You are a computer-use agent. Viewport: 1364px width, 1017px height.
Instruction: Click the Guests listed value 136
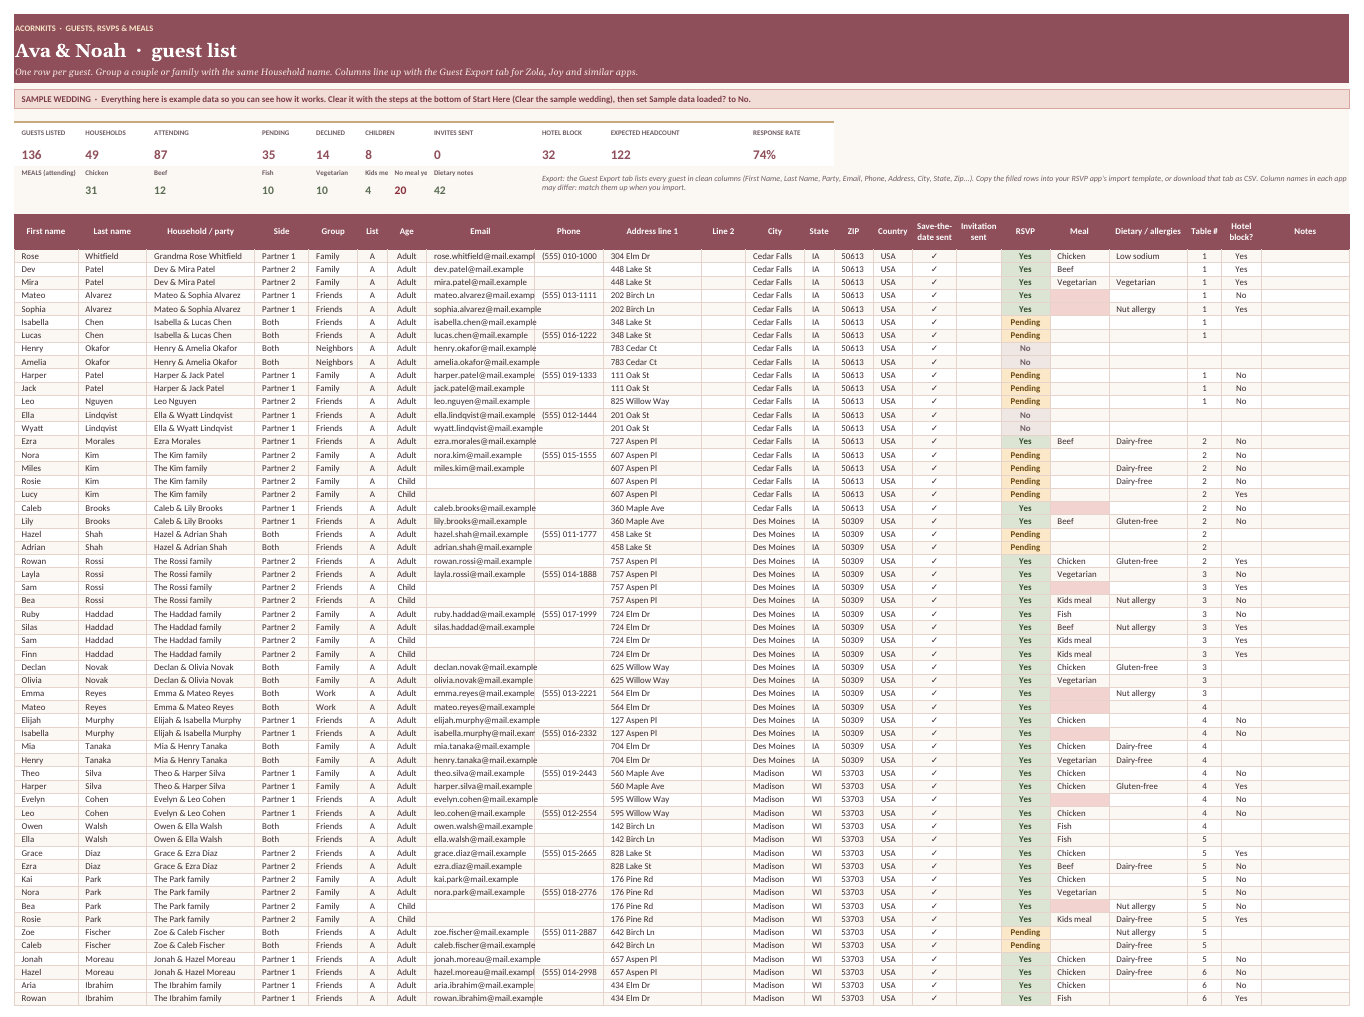[x=32, y=155]
